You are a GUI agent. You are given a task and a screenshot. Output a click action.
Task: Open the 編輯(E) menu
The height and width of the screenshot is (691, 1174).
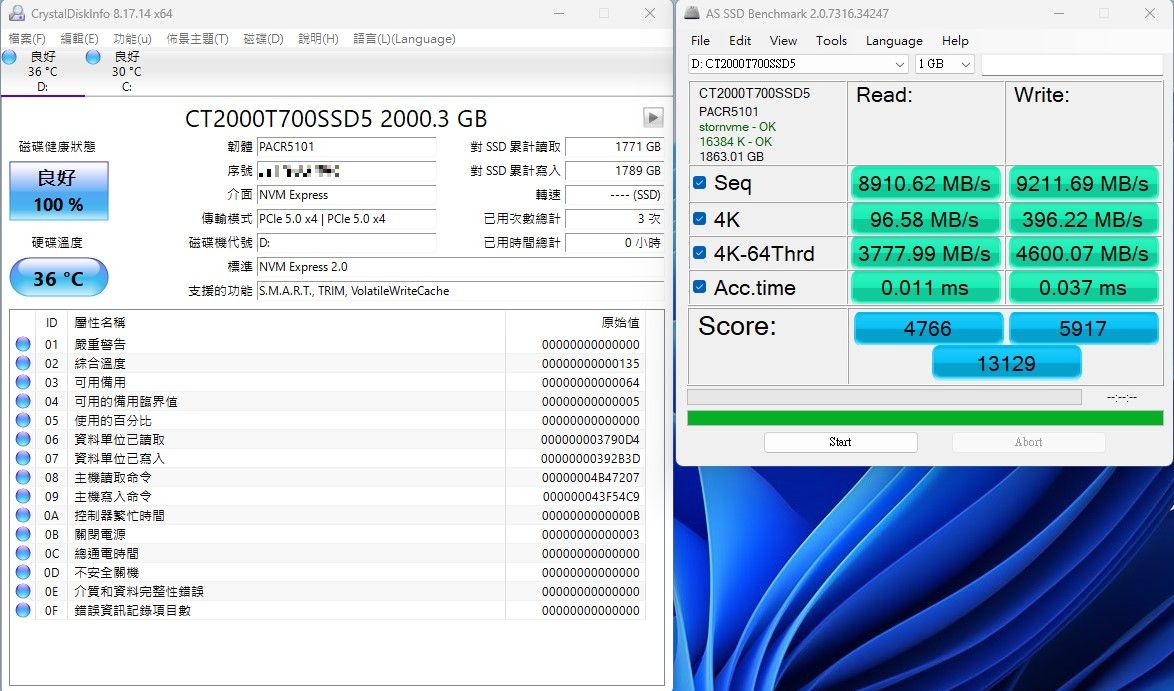[79, 39]
